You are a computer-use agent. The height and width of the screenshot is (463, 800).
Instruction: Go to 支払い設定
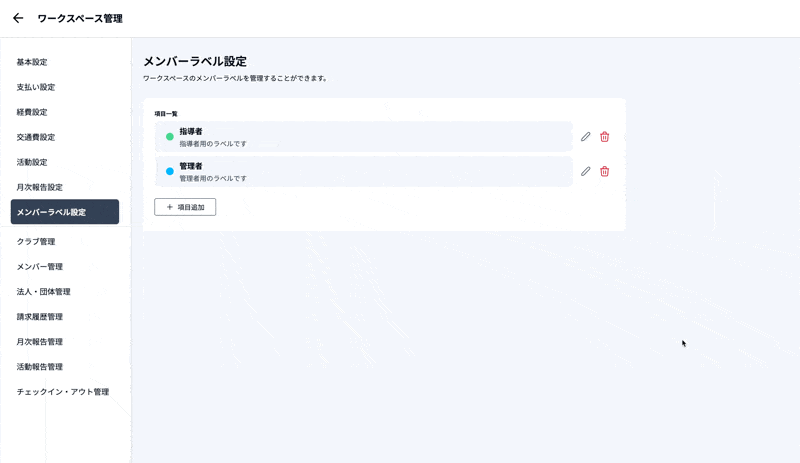point(36,87)
